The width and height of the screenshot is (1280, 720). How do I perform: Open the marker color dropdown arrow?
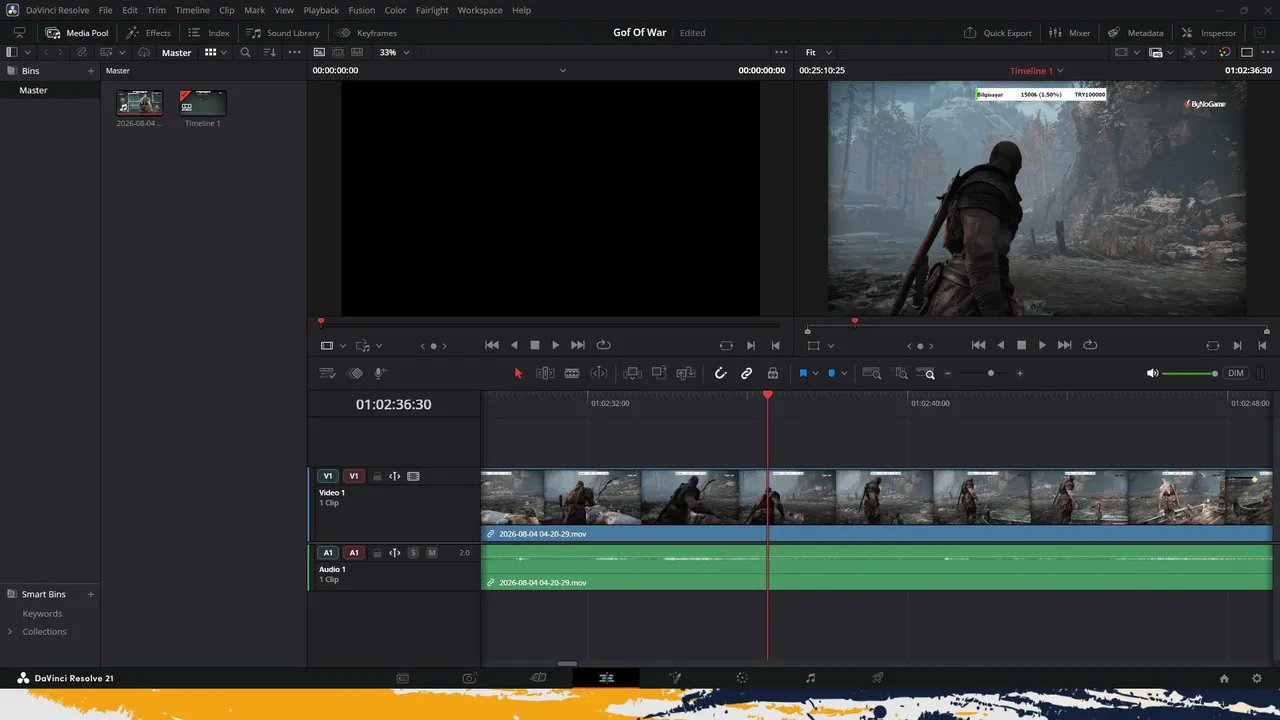844,373
